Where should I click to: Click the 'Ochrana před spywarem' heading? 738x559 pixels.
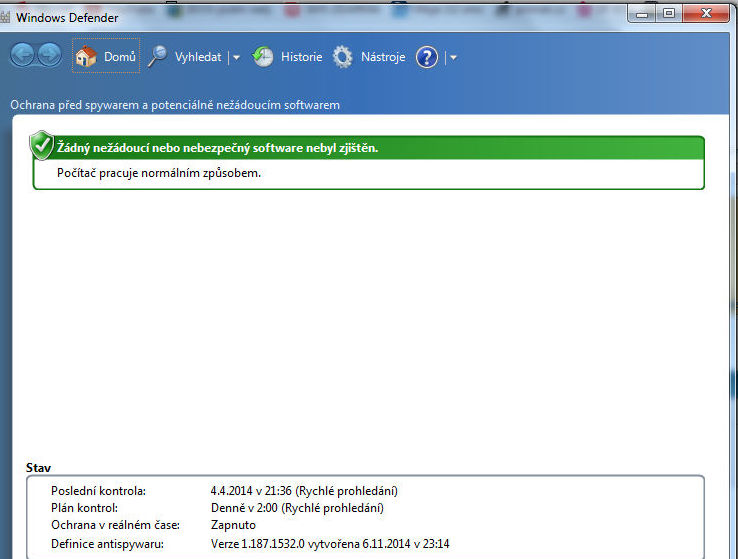[x=175, y=105]
